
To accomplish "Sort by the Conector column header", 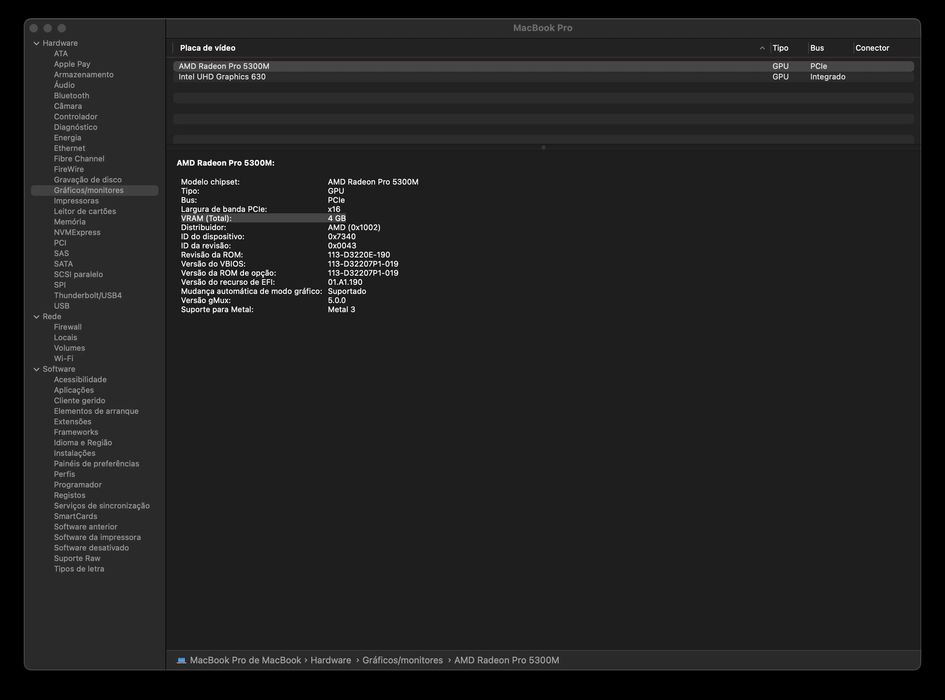I will [872, 48].
